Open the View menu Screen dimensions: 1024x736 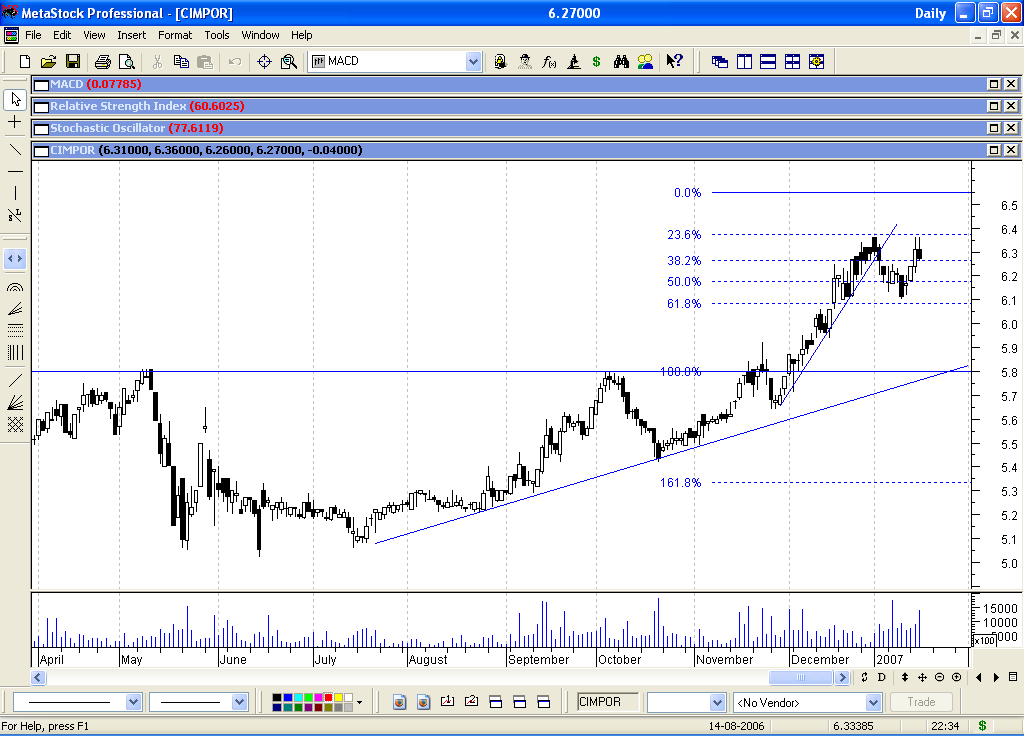(94, 35)
